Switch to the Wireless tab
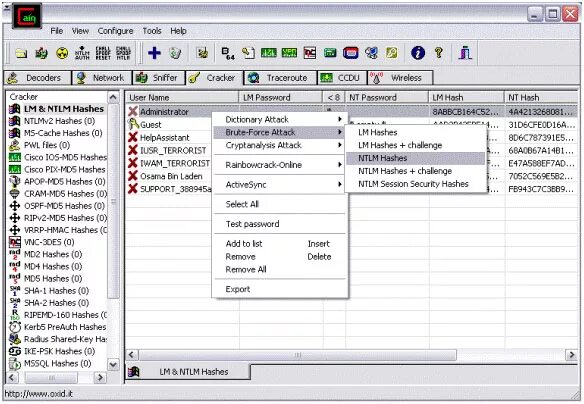Viewport: 584px width, 404px height. point(400,78)
